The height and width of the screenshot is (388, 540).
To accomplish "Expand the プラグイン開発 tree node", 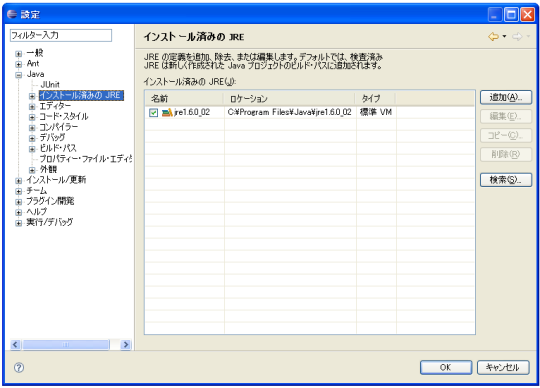I will tap(19, 202).
